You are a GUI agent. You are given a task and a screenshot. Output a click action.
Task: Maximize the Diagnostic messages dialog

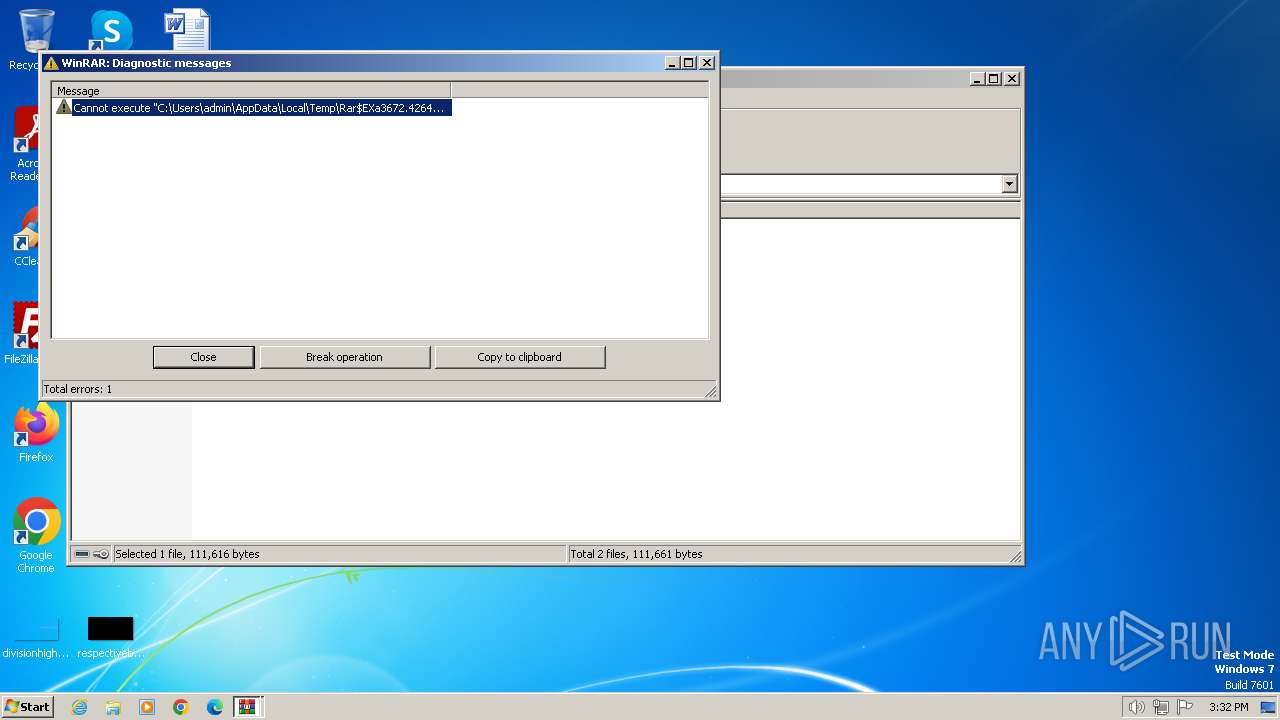tap(689, 63)
